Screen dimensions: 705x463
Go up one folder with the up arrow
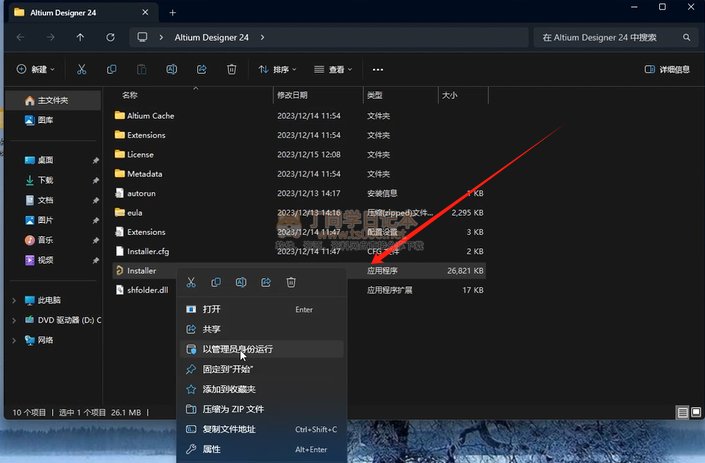81,37
